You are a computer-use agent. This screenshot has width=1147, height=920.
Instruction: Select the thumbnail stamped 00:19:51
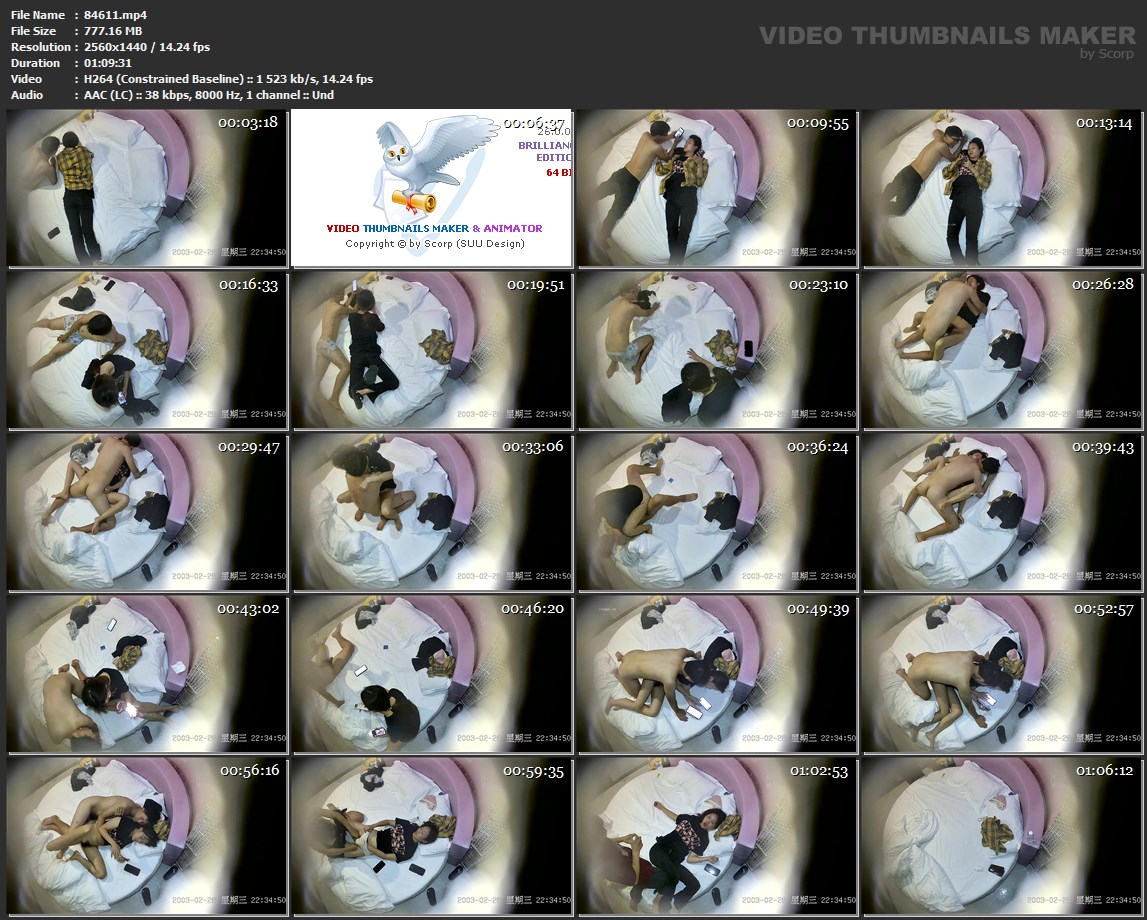[432, 350]
